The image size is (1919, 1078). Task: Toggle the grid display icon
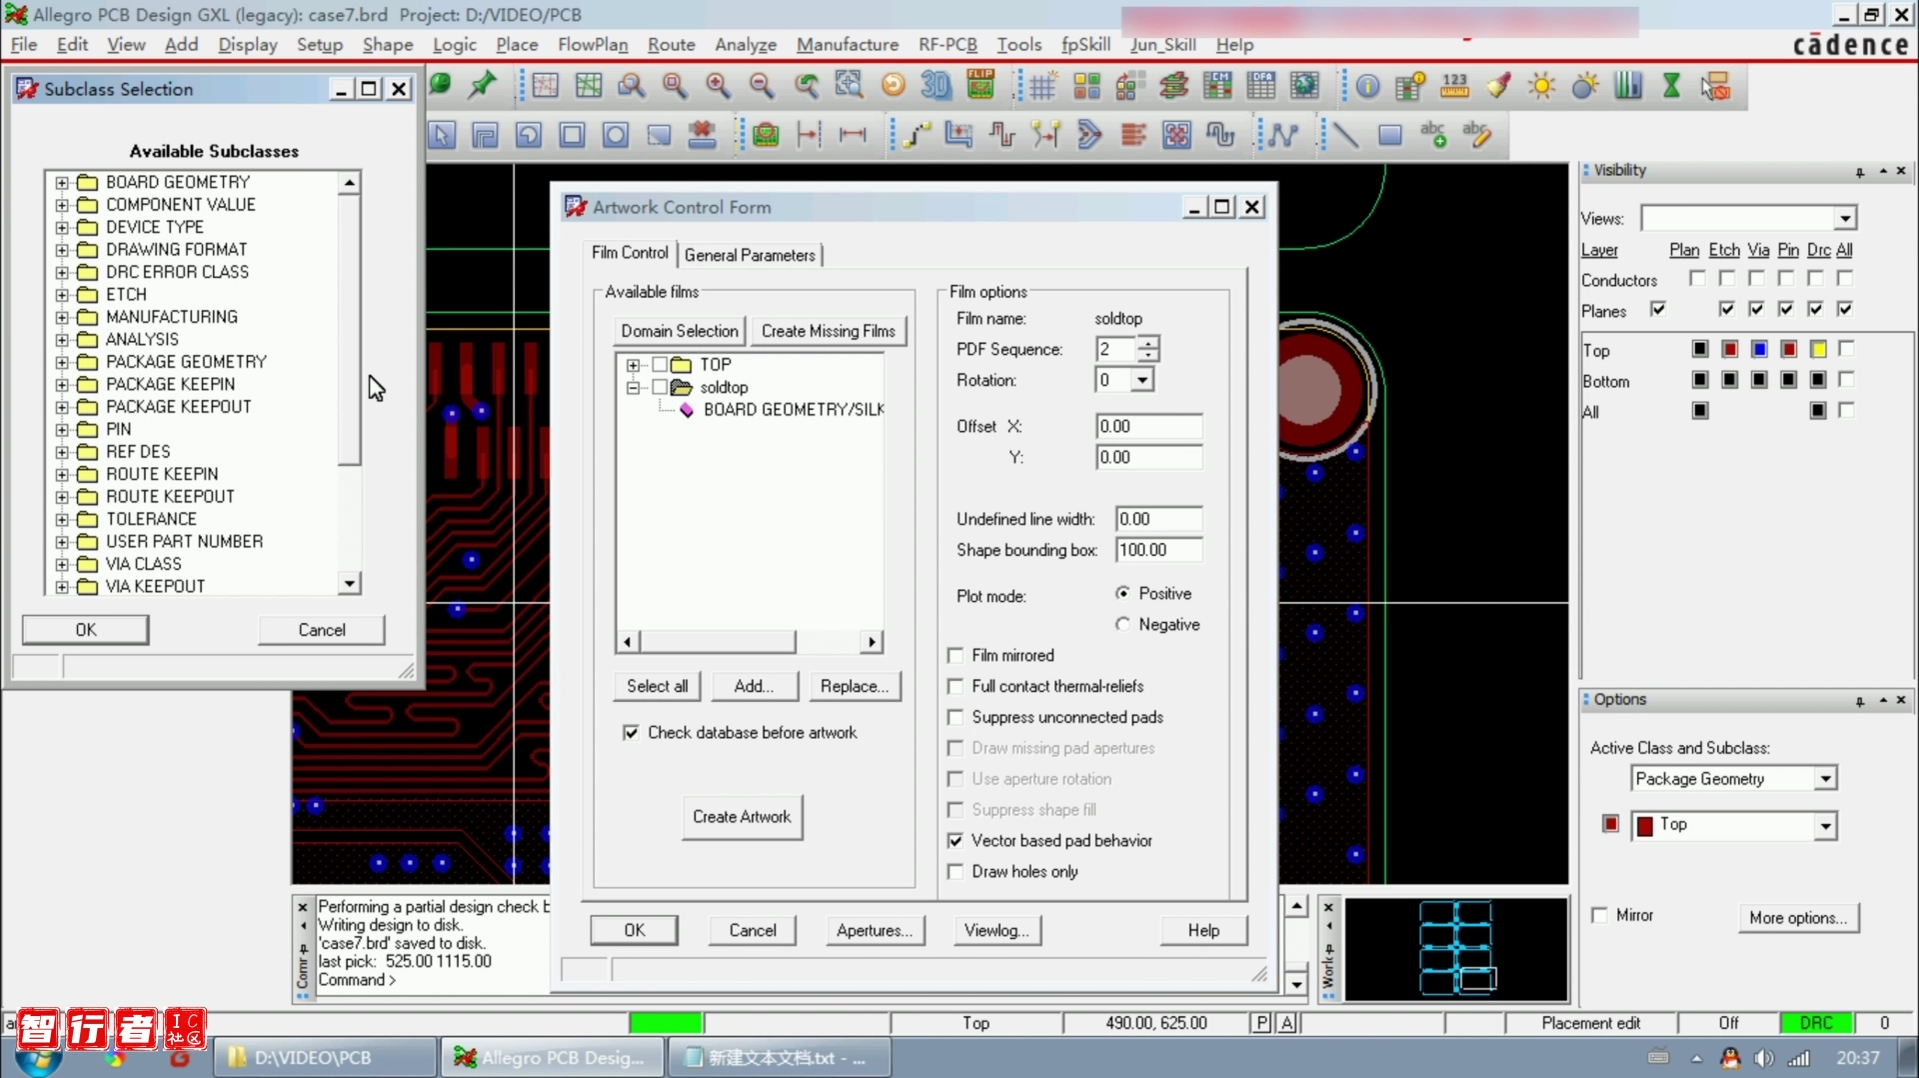[x=1042, y=86]
